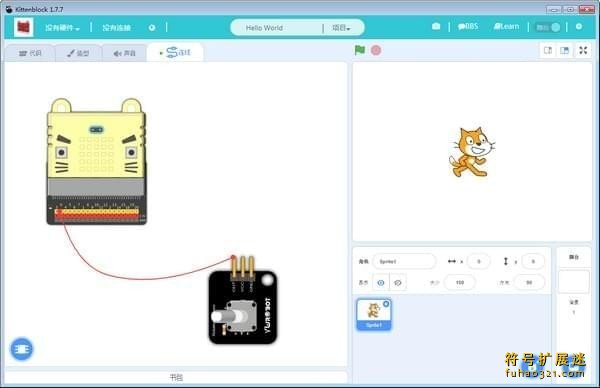Switch to small stage layout
Screen dimensions: 600x388
click(548, 50)
